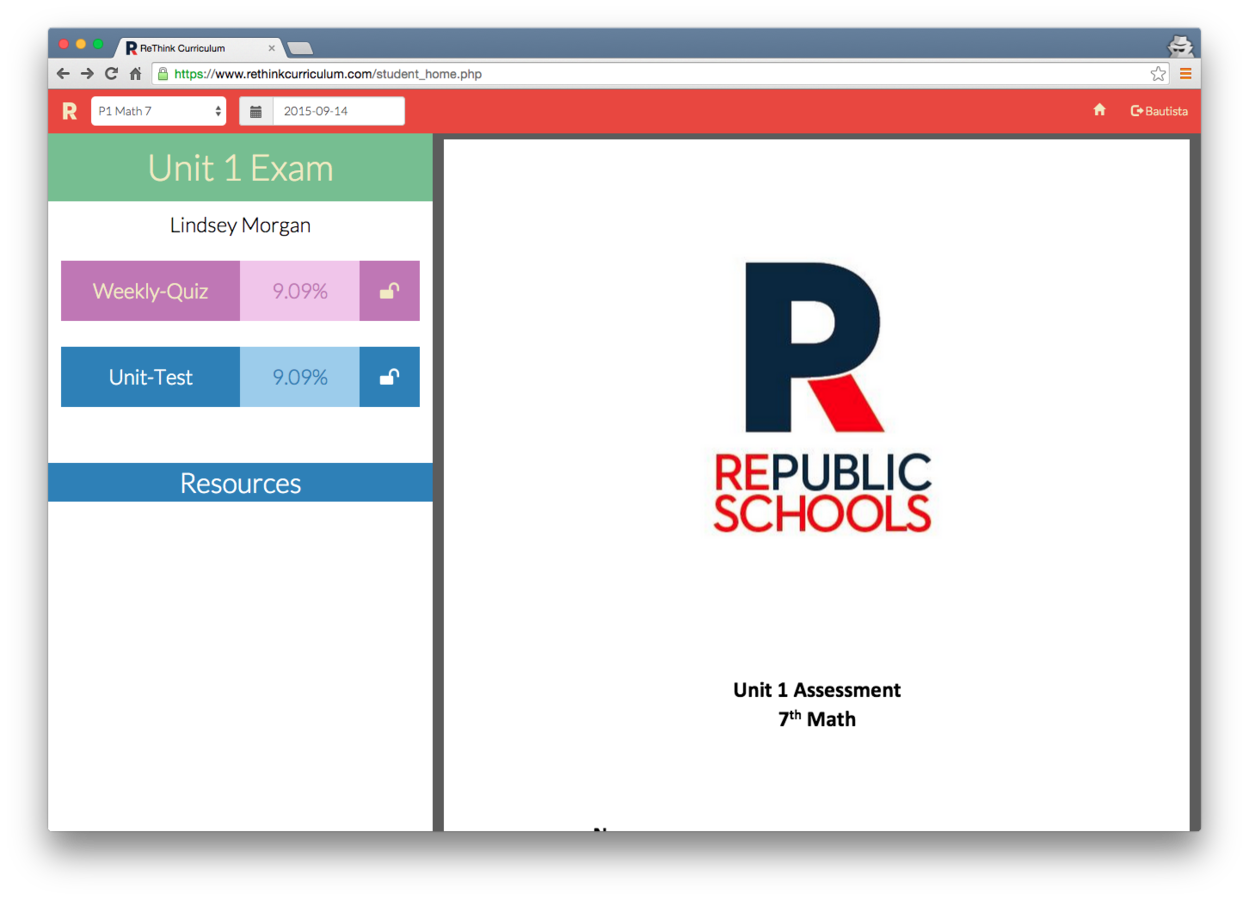Log out via Bautista link

pyautogui.click(x=1159, y=111)
